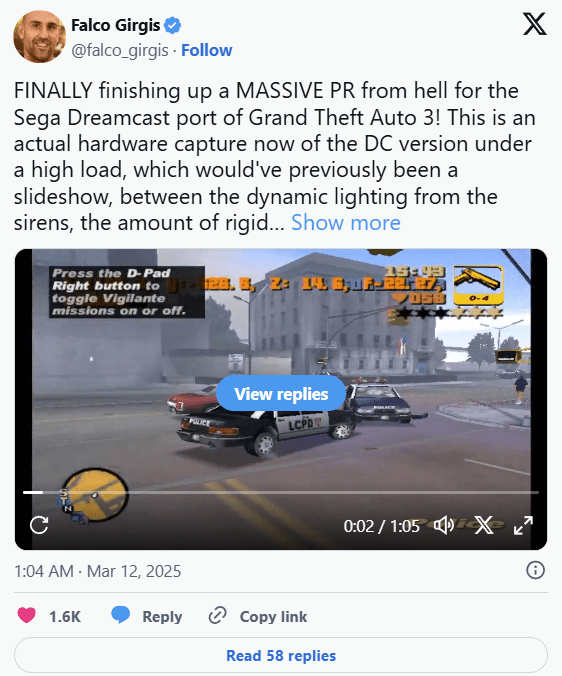This screenshot has width=562, height=676.
Task: Click the View replies button
Action: pos(281,394)
